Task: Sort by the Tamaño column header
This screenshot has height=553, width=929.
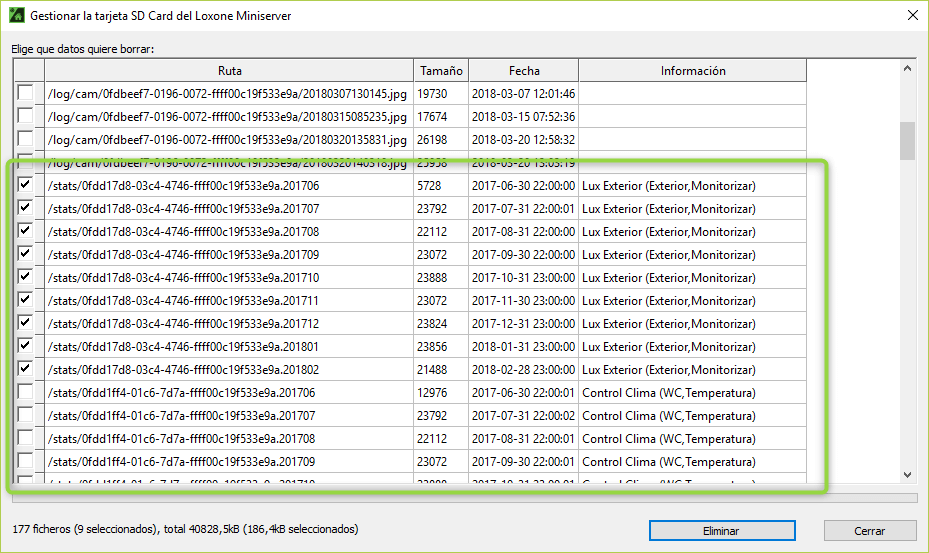Action: point(441,71)
